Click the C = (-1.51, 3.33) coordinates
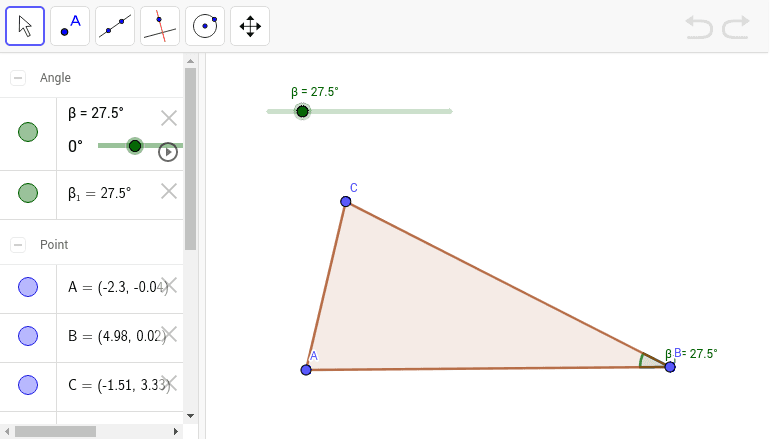The image size is (770, 441). click(x=119, y=385)
